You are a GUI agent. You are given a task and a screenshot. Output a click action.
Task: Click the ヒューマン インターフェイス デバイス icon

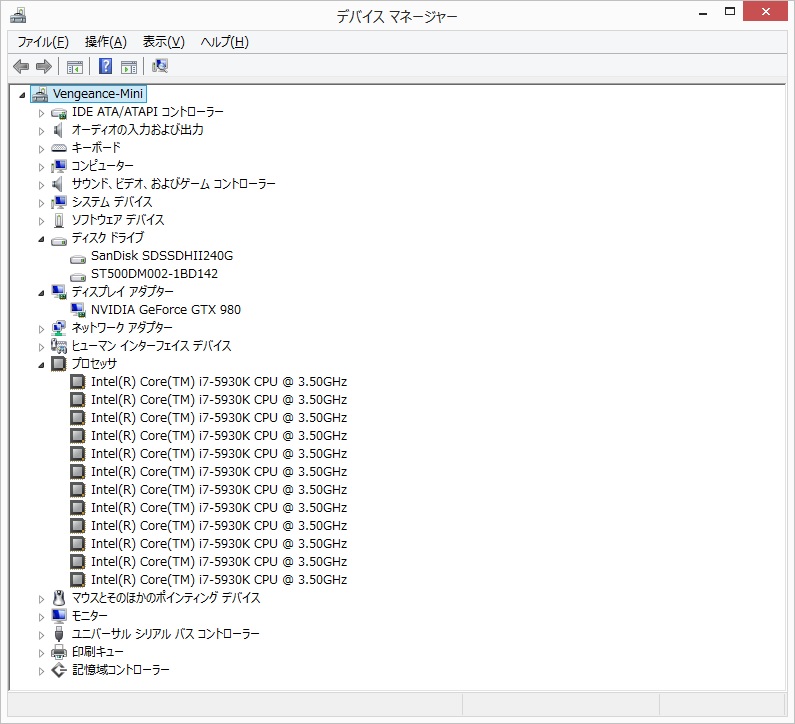pos(59,346)
